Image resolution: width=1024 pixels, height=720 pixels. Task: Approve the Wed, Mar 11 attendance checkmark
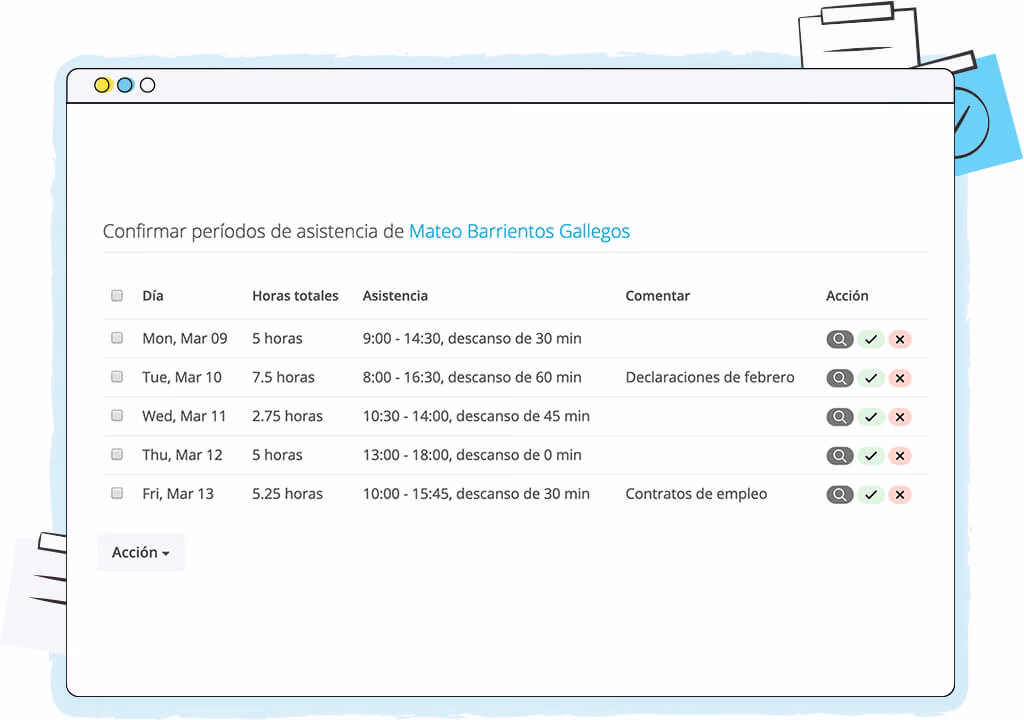click(871, 417)
